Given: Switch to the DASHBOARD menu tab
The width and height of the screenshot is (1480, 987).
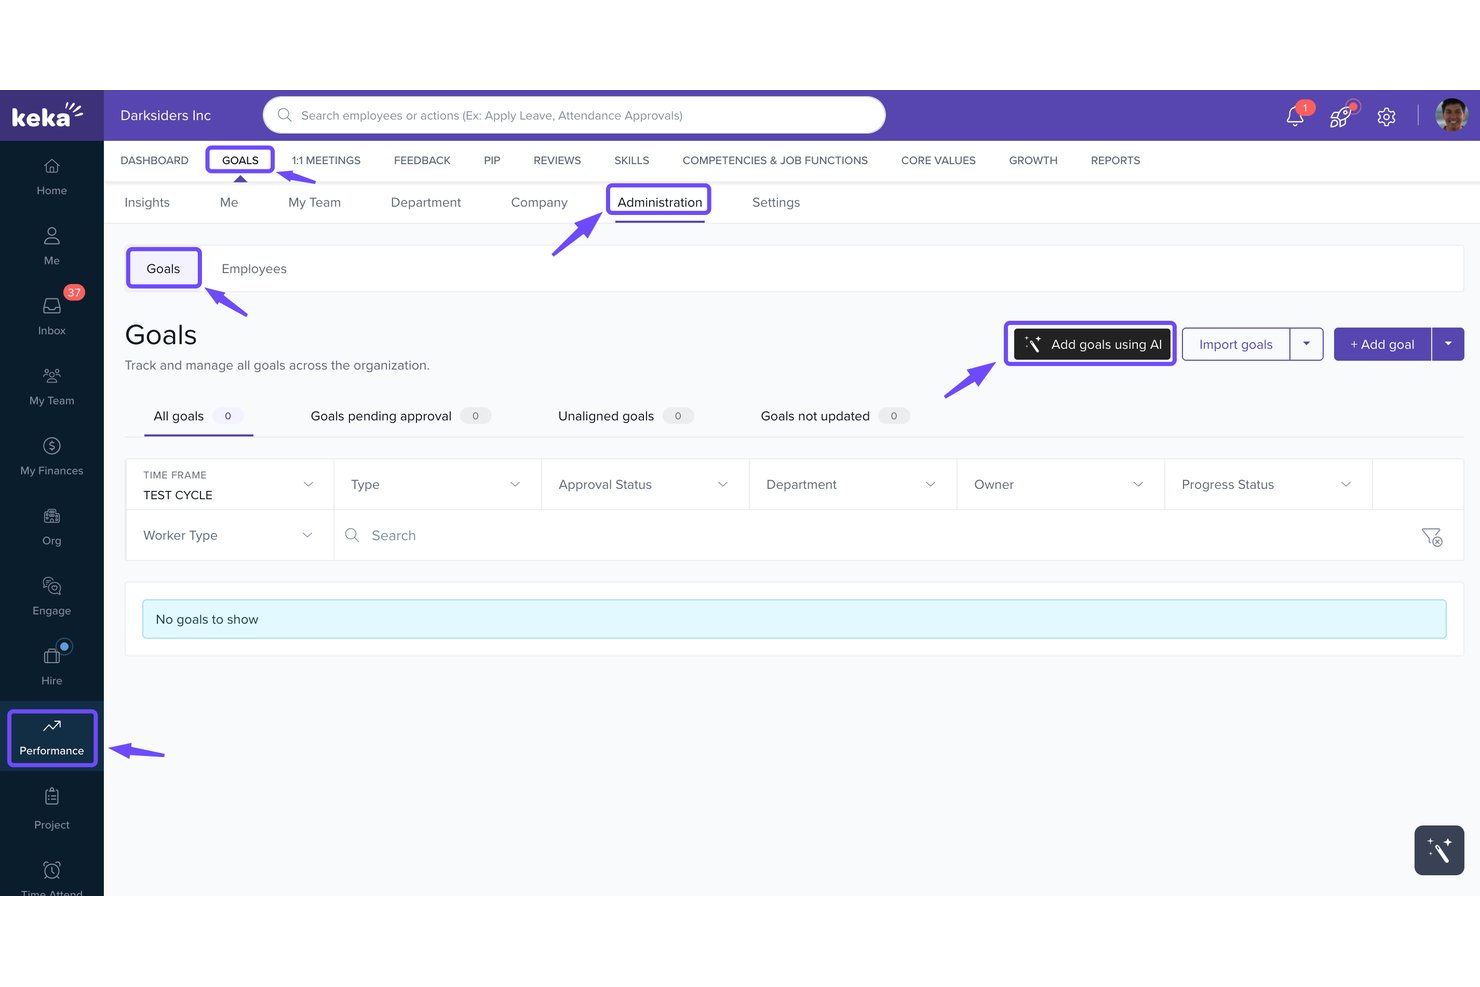Looking at the screenshot, I should [x=154, y=160].
